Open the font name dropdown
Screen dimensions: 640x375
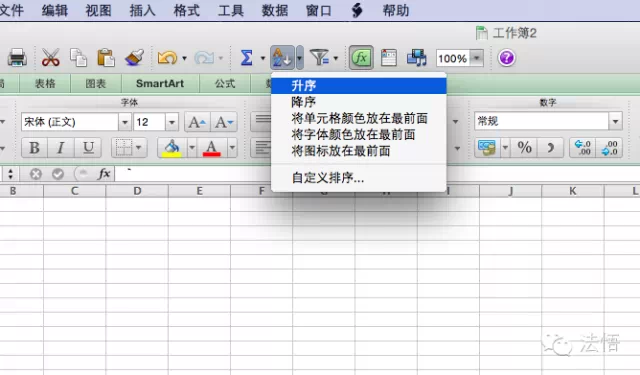pos(124,122)
